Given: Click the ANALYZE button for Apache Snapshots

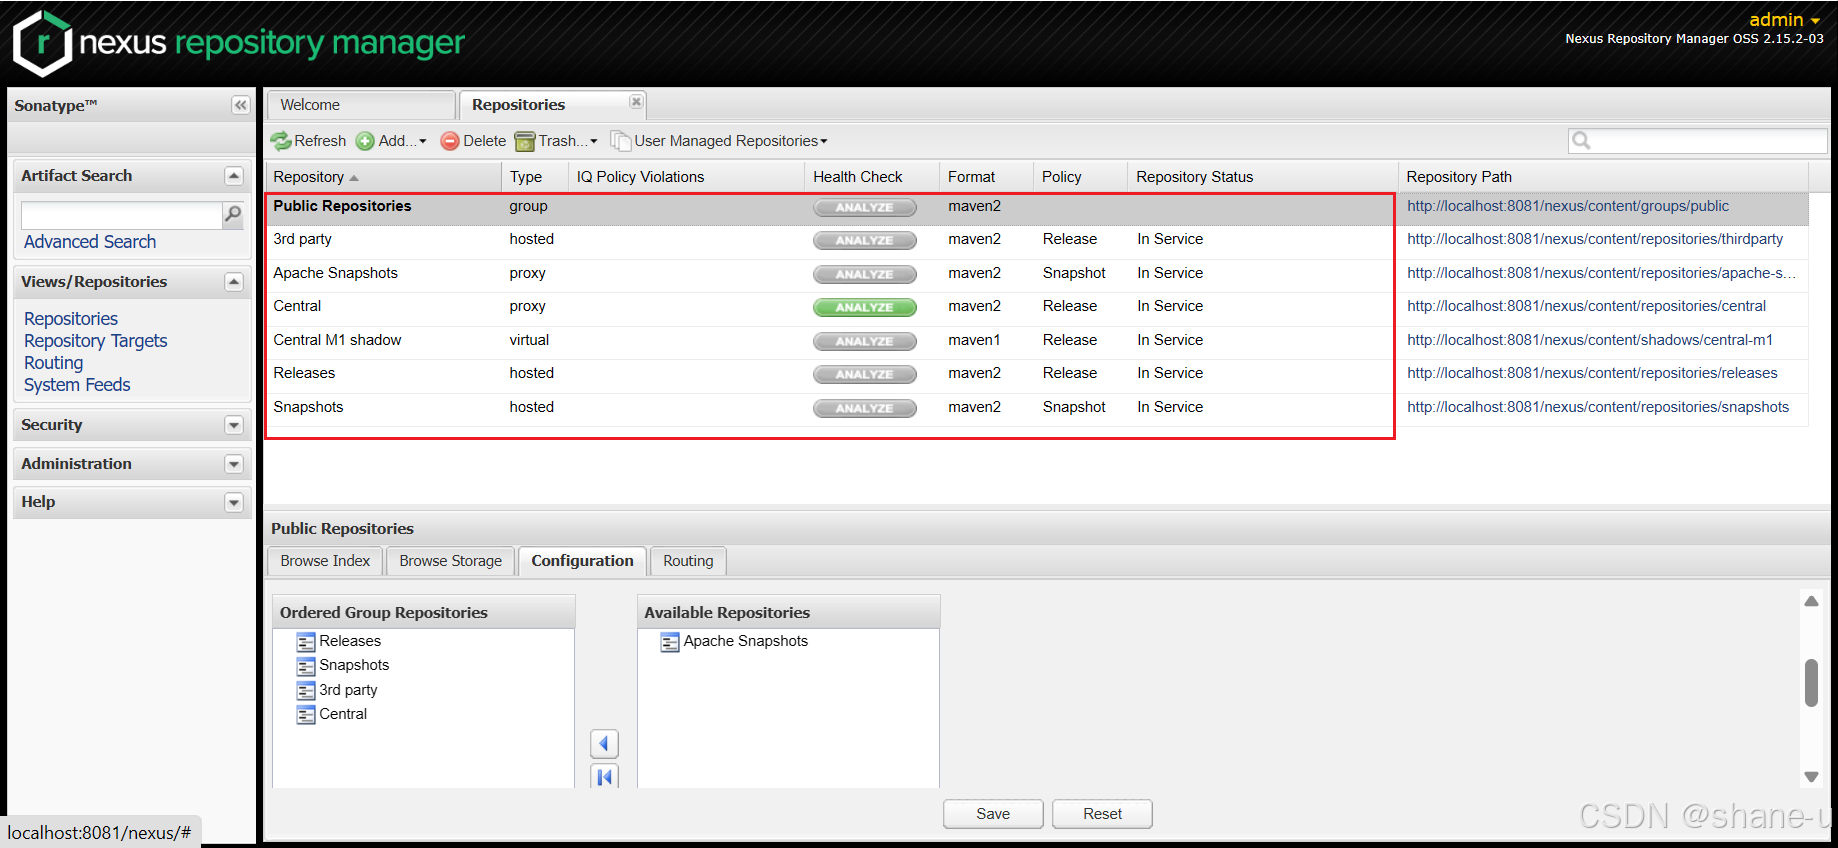Looking at the screenshot, I should [864, 274].
